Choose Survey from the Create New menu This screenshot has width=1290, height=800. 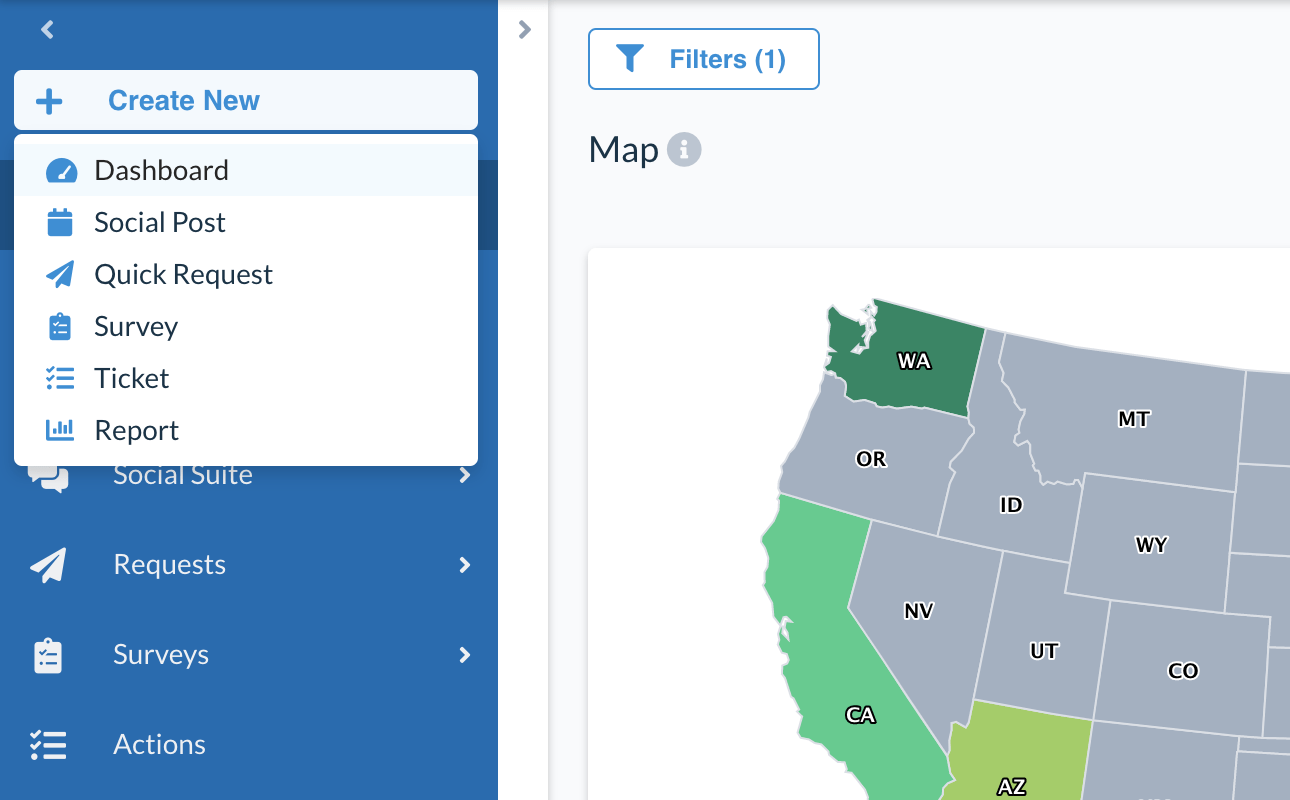point(136,326)
